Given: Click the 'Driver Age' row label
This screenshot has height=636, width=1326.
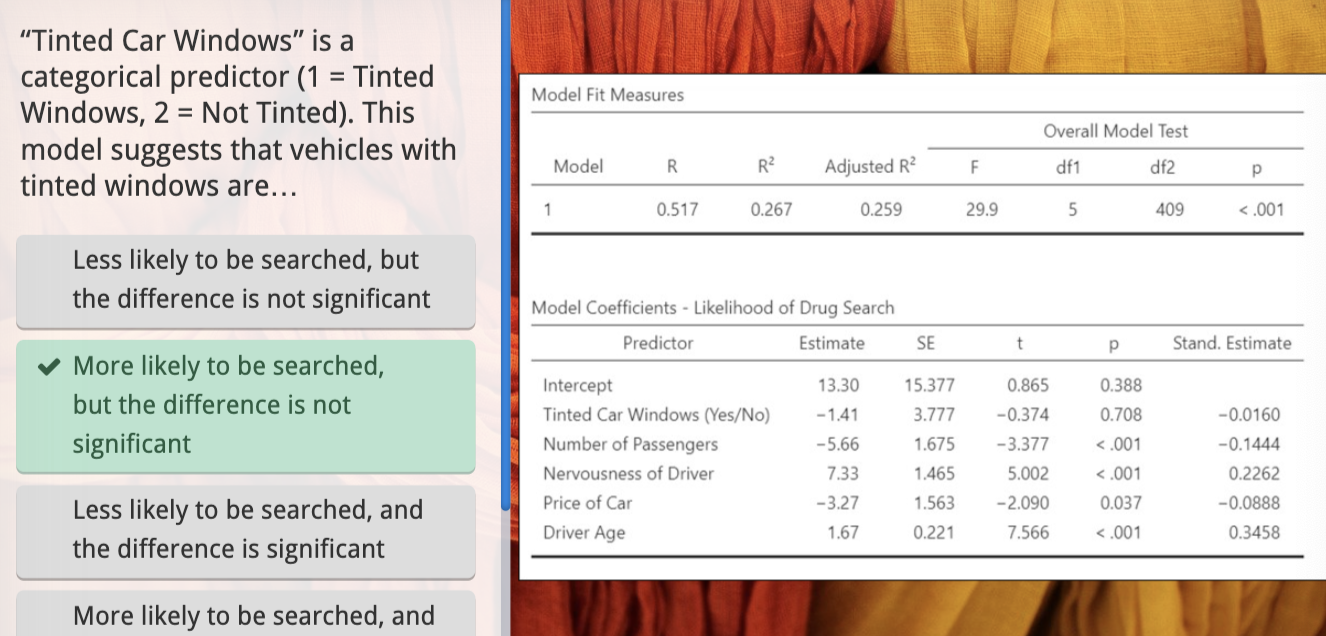Looking at the screenshot, I should click(584, 533).
